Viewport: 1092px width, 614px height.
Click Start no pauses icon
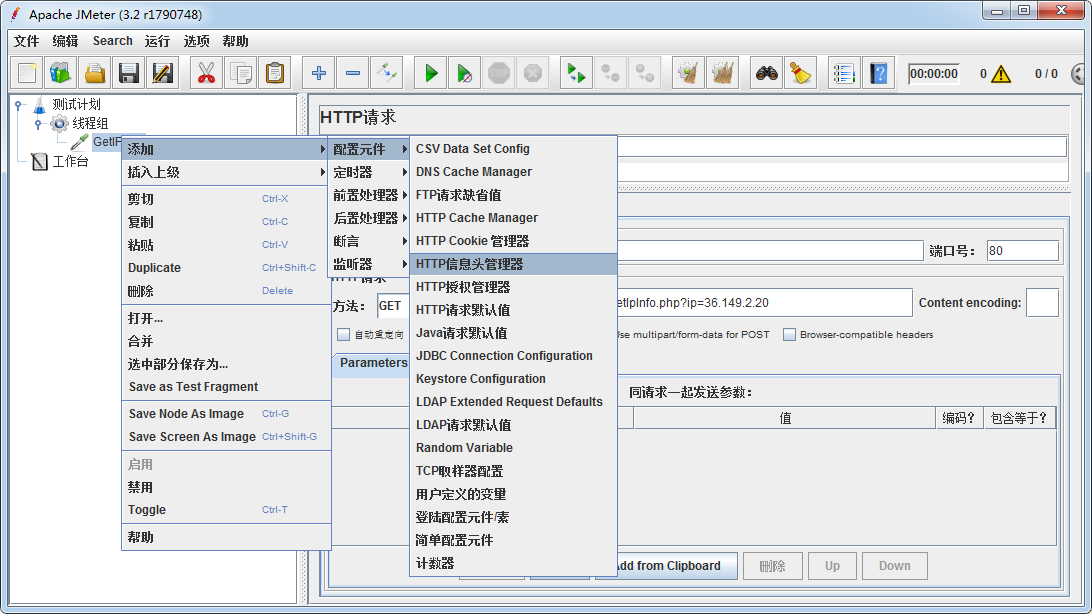pyautogui.click(x=465, y=73)
